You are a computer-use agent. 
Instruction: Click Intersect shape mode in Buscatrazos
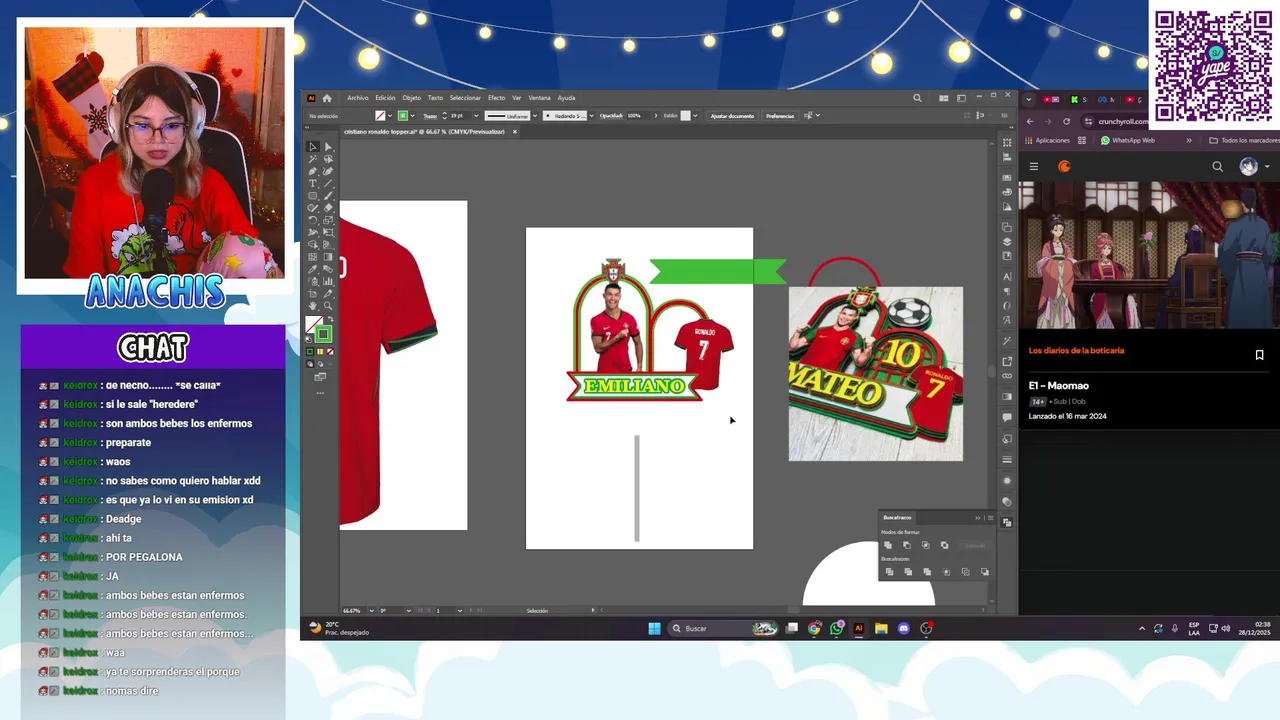point(926,545)
